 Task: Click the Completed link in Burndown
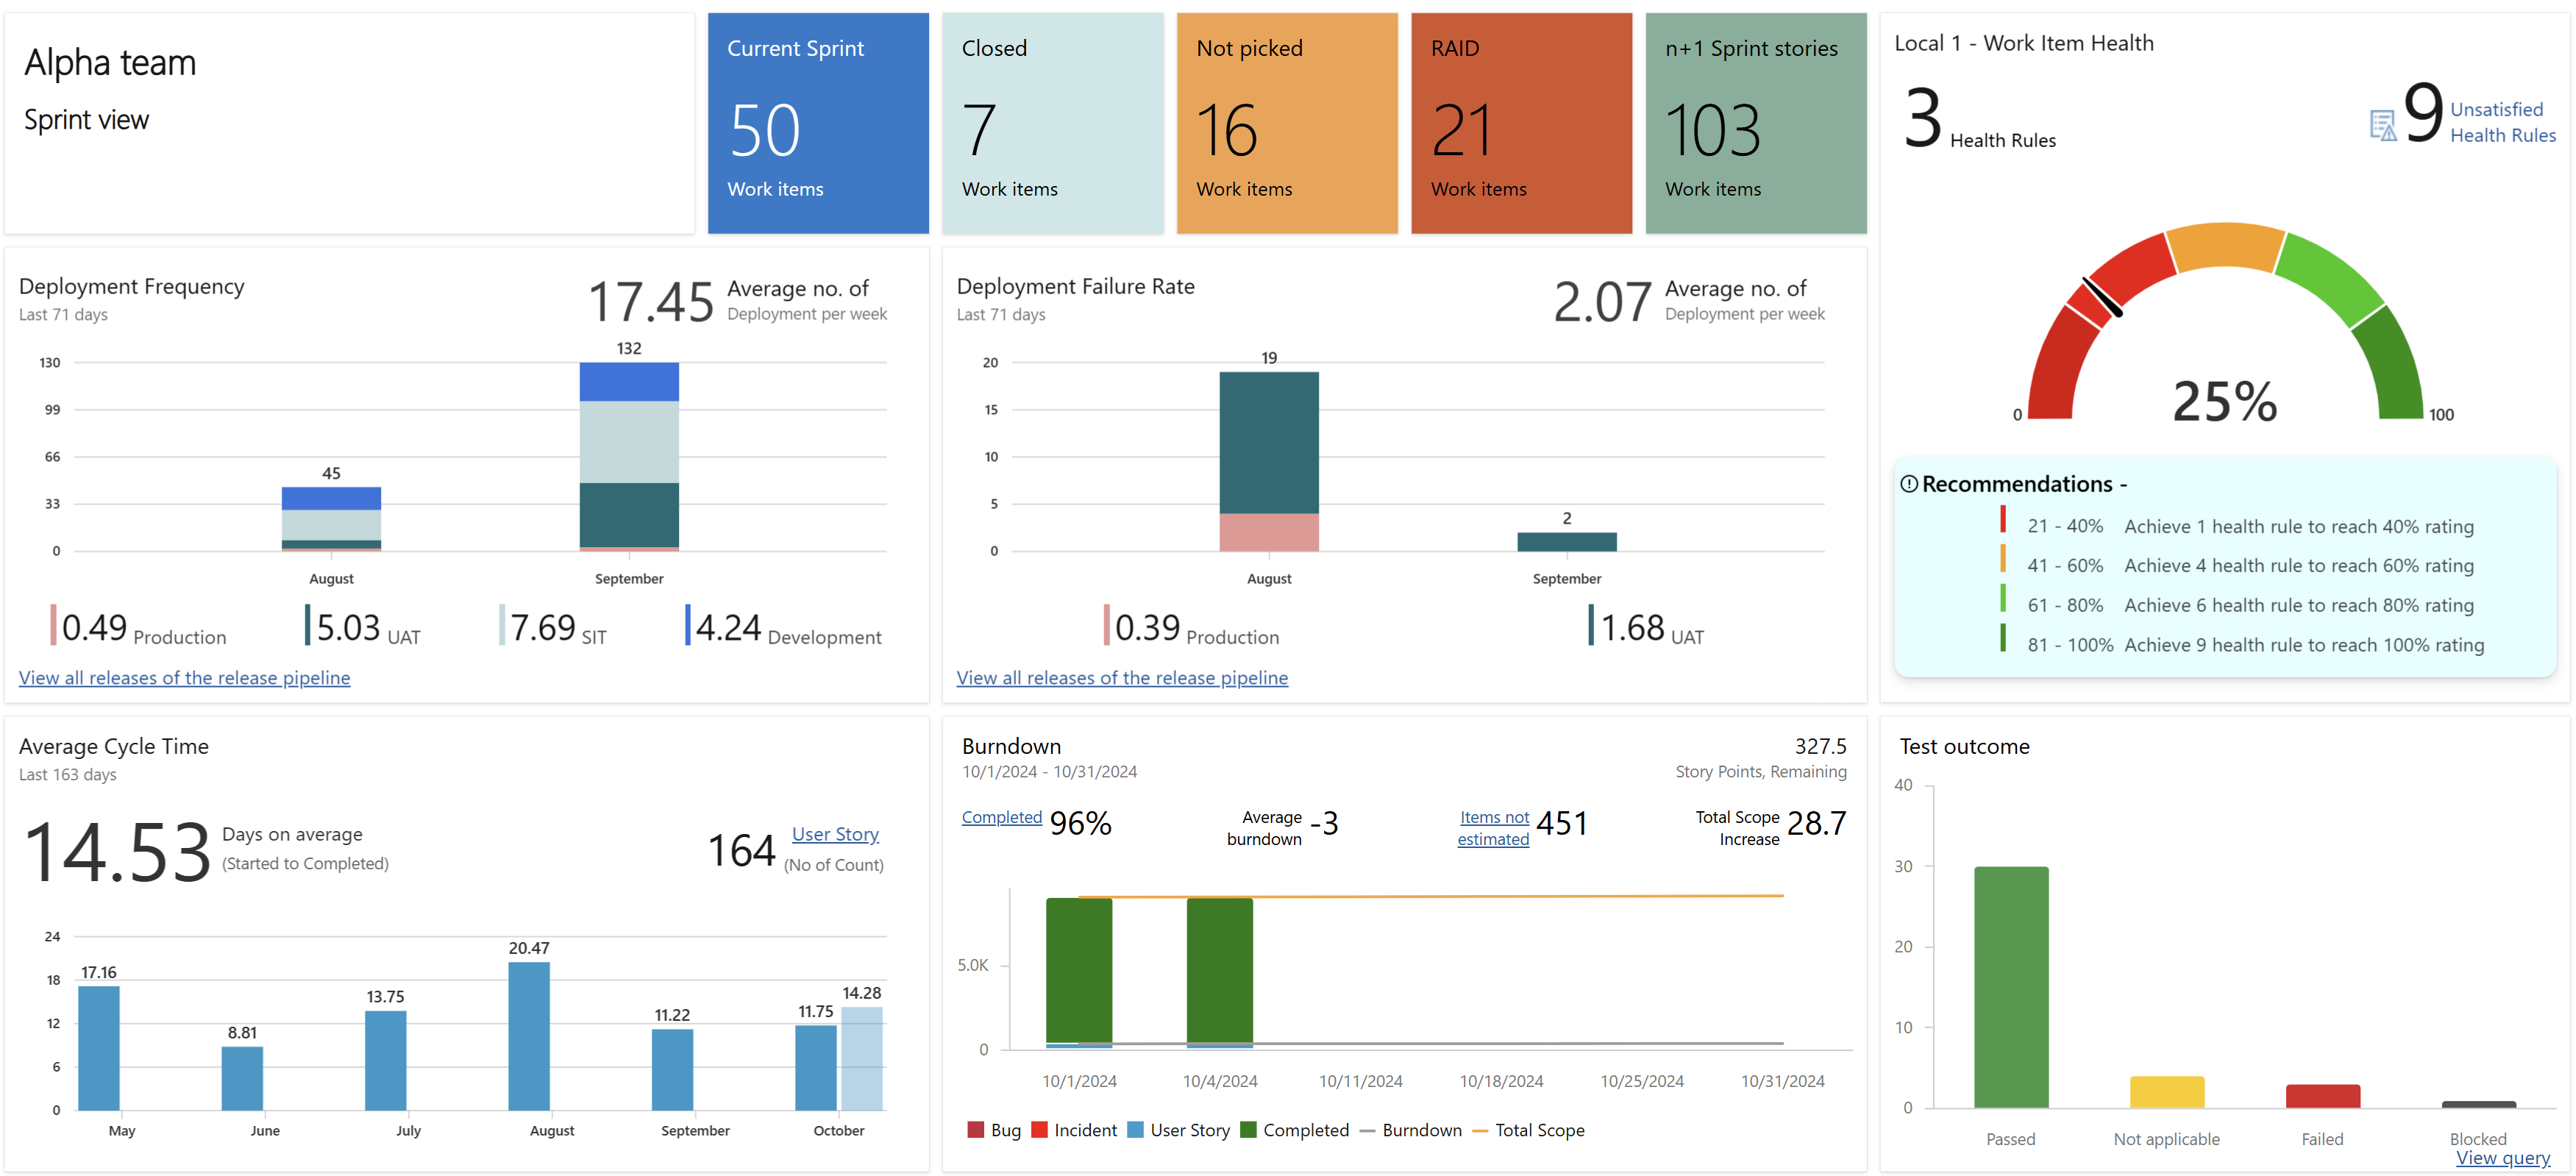click(x=1001, y=817)
